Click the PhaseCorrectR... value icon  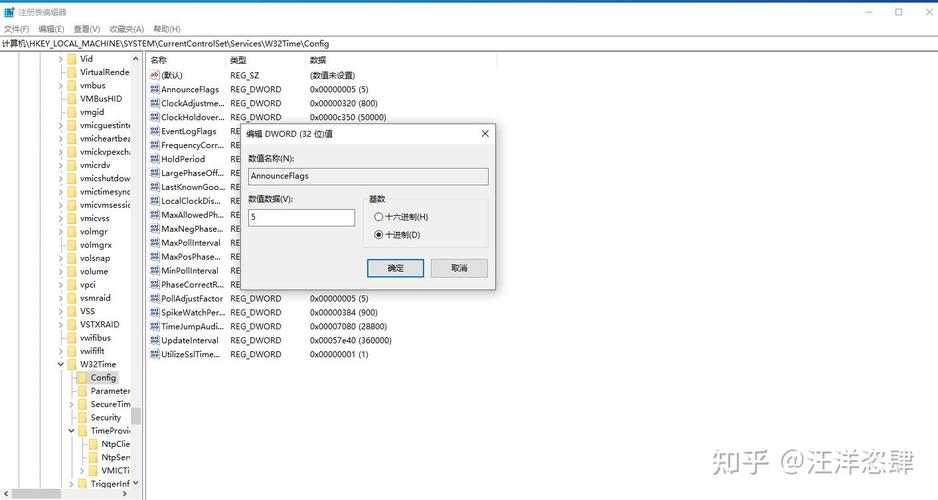click(154, 285)
